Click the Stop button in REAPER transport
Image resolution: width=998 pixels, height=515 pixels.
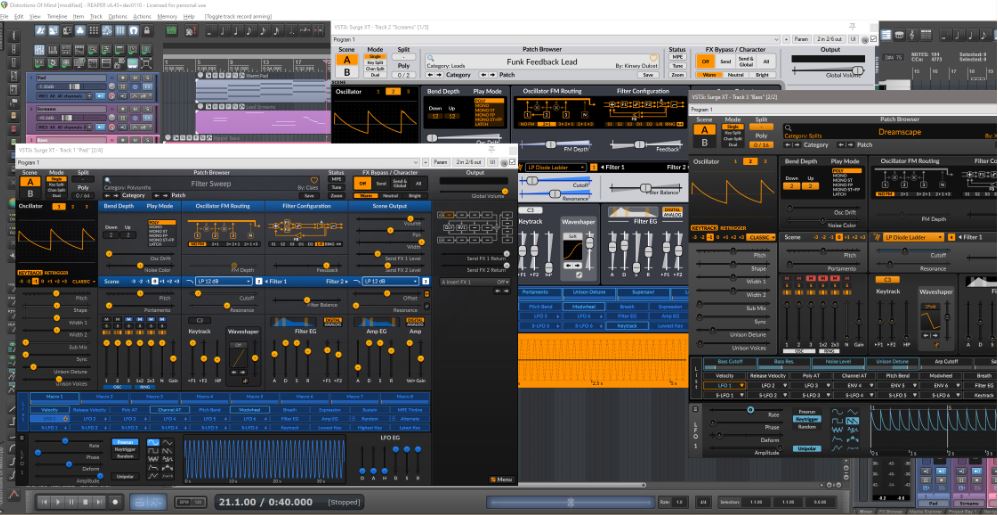(x=85, y=502)
